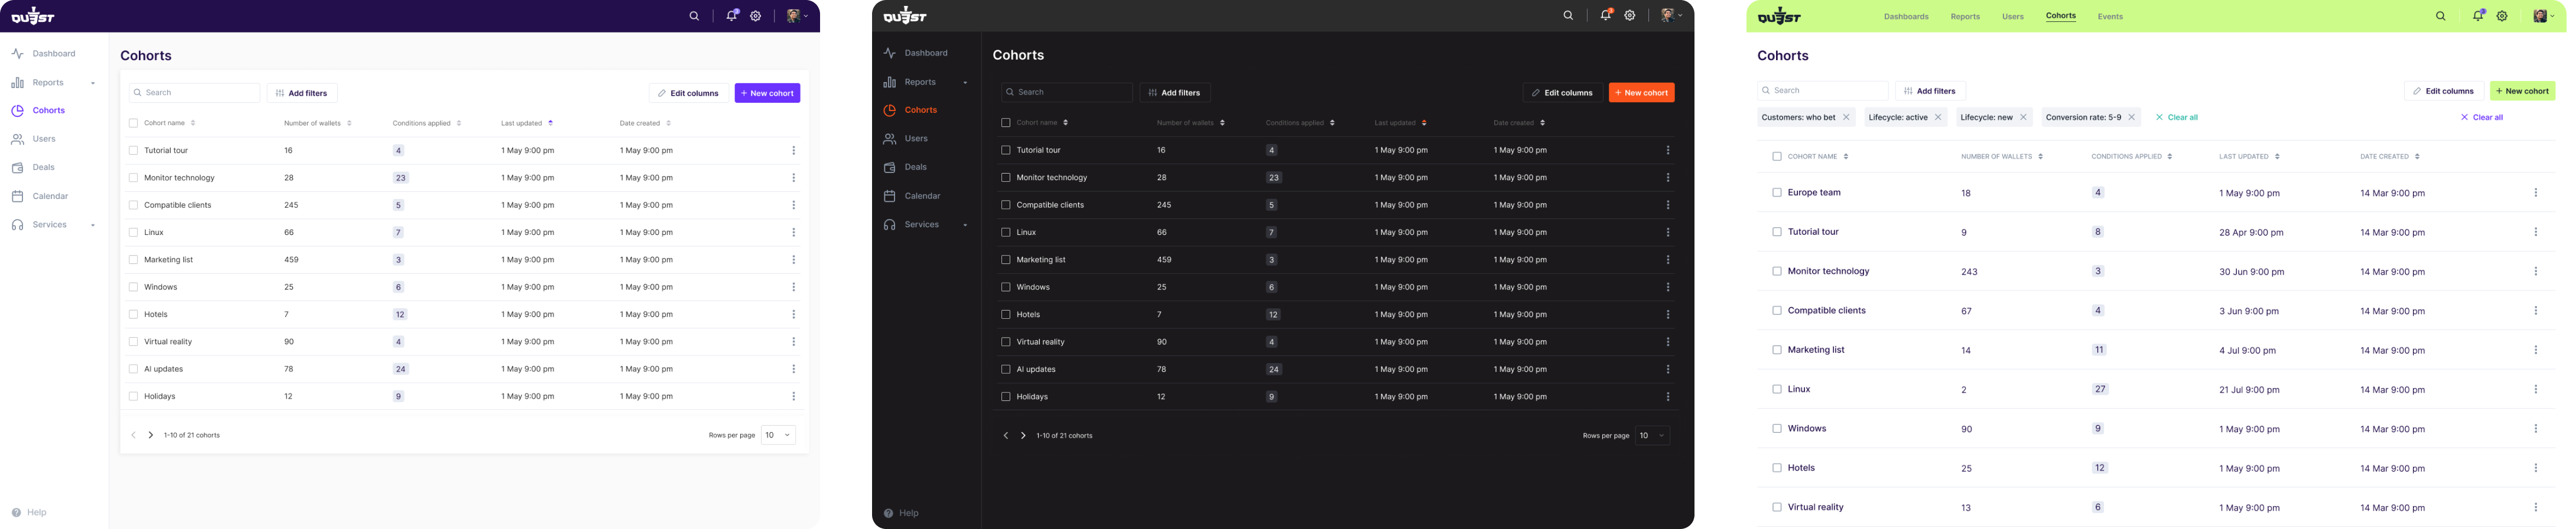This screenshot has height=529, width=2576.
Task: Open user avatar menu in purple-header window
Action: tap(797, 16)
